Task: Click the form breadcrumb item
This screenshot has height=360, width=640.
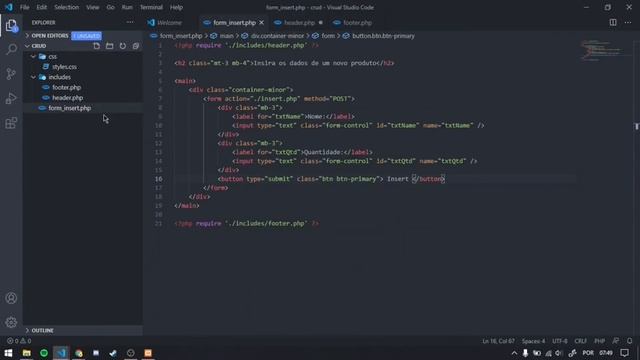Action: (328, 36)
